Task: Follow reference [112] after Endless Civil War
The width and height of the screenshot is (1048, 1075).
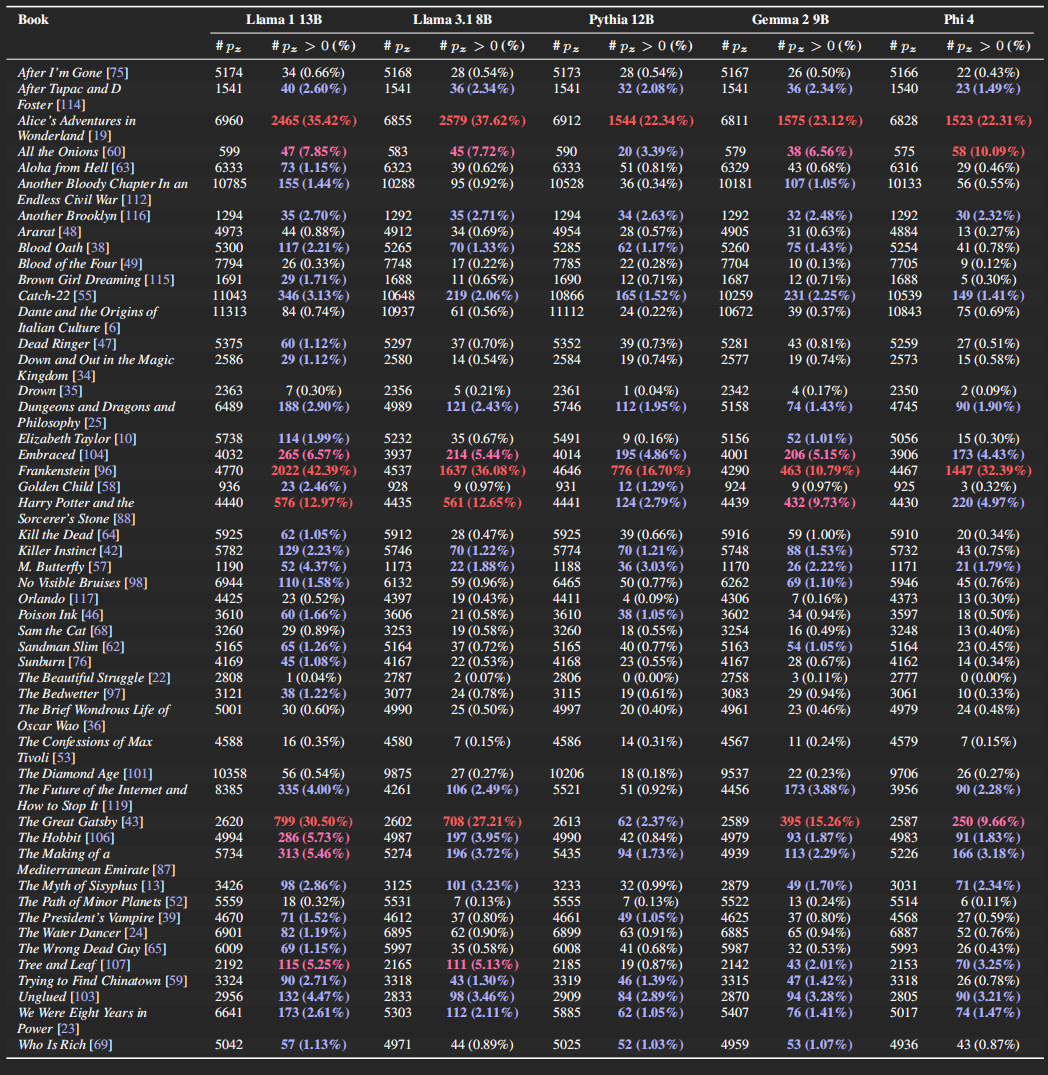Action: point(136,200)
